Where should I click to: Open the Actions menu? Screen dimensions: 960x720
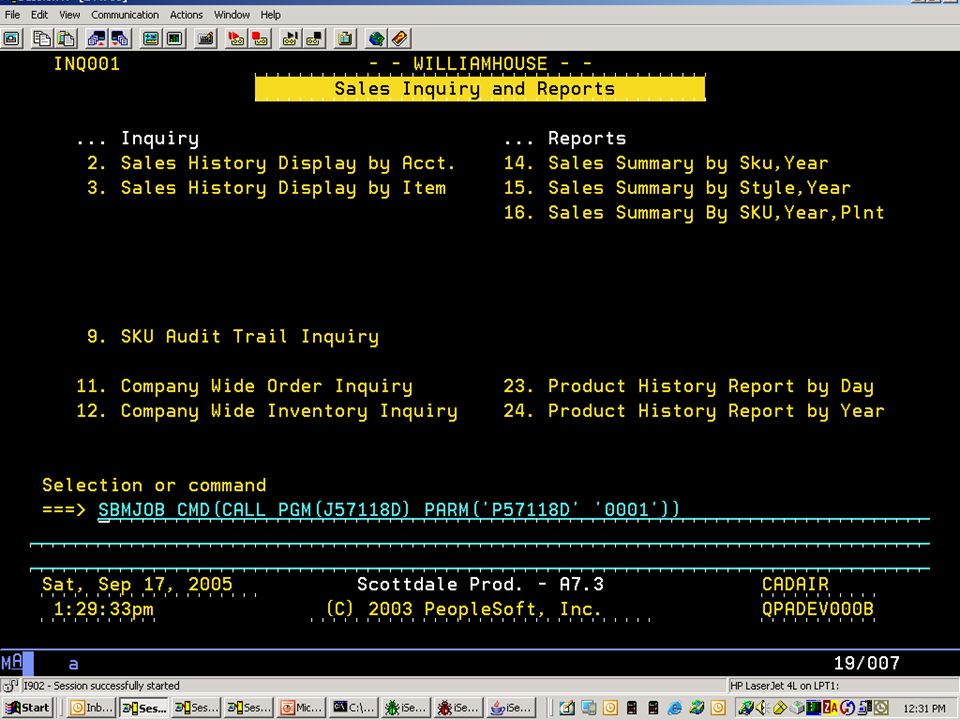186,15
